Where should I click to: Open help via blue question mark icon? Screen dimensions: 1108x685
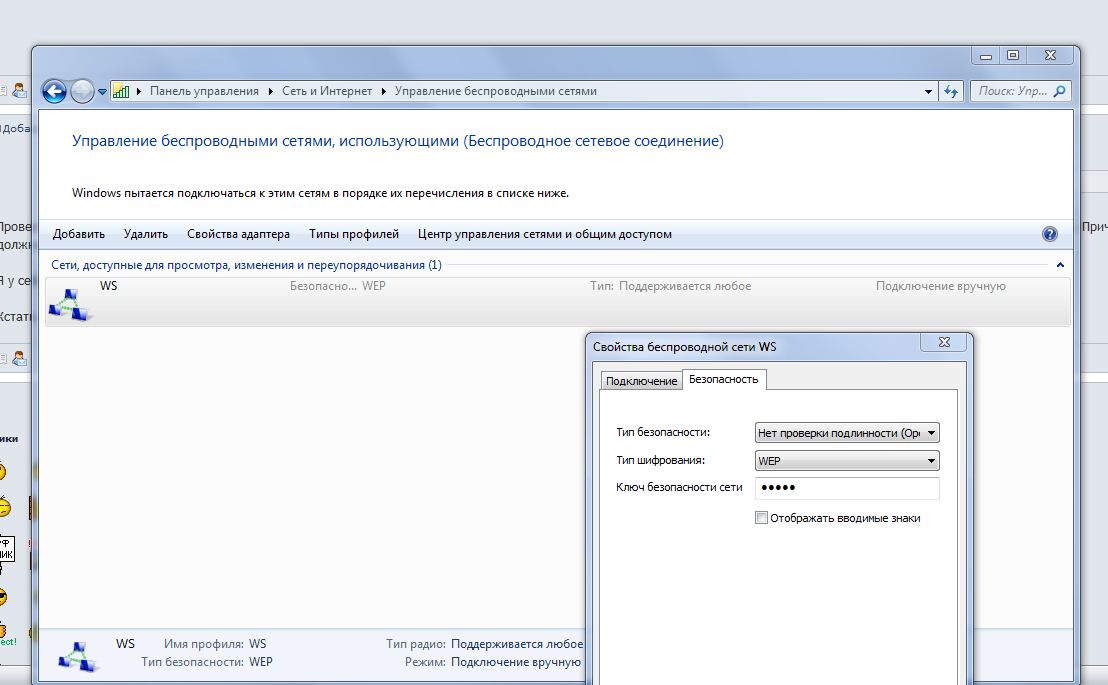tap(1050, 234)
